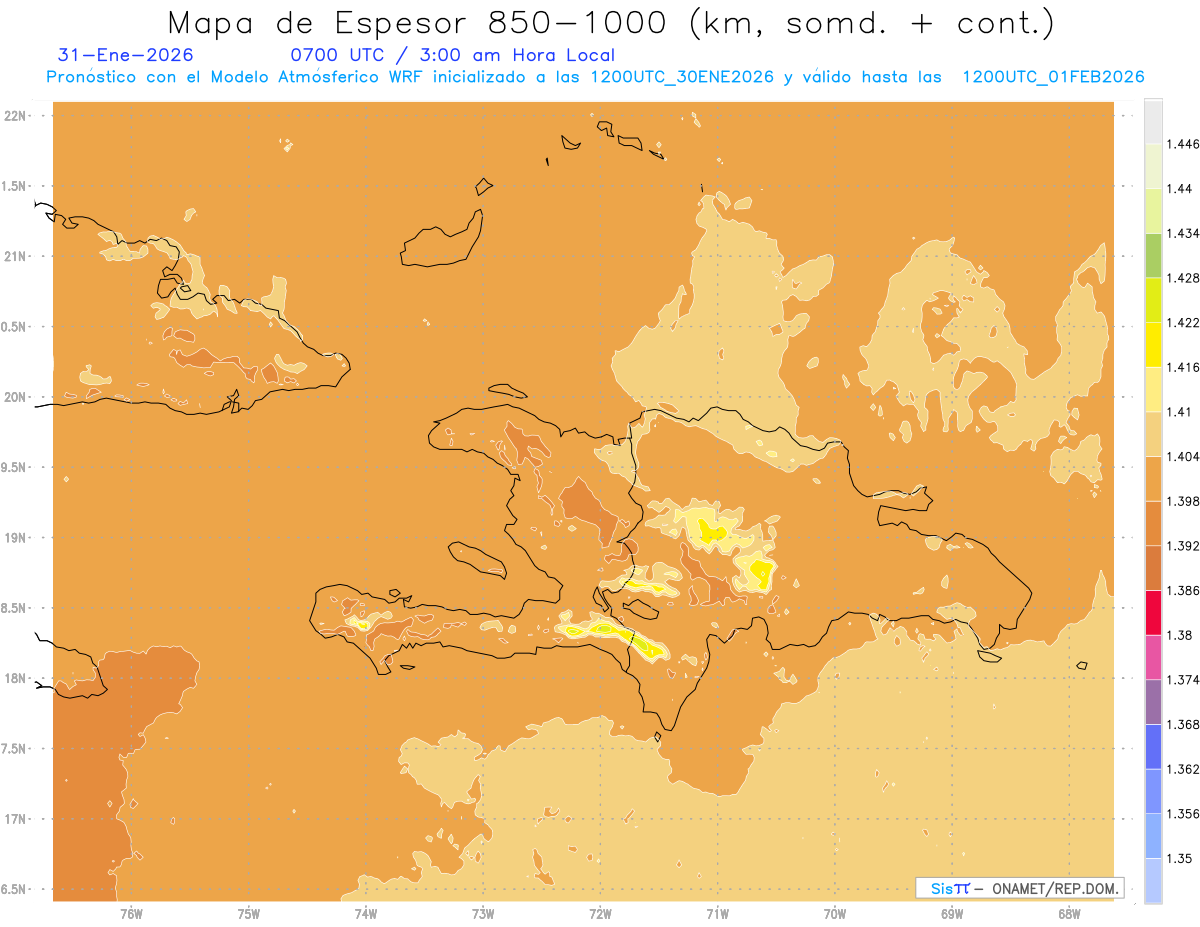1200x927 pixels.
Task: Click the '19N' latitude label
Action: point(15,538)
